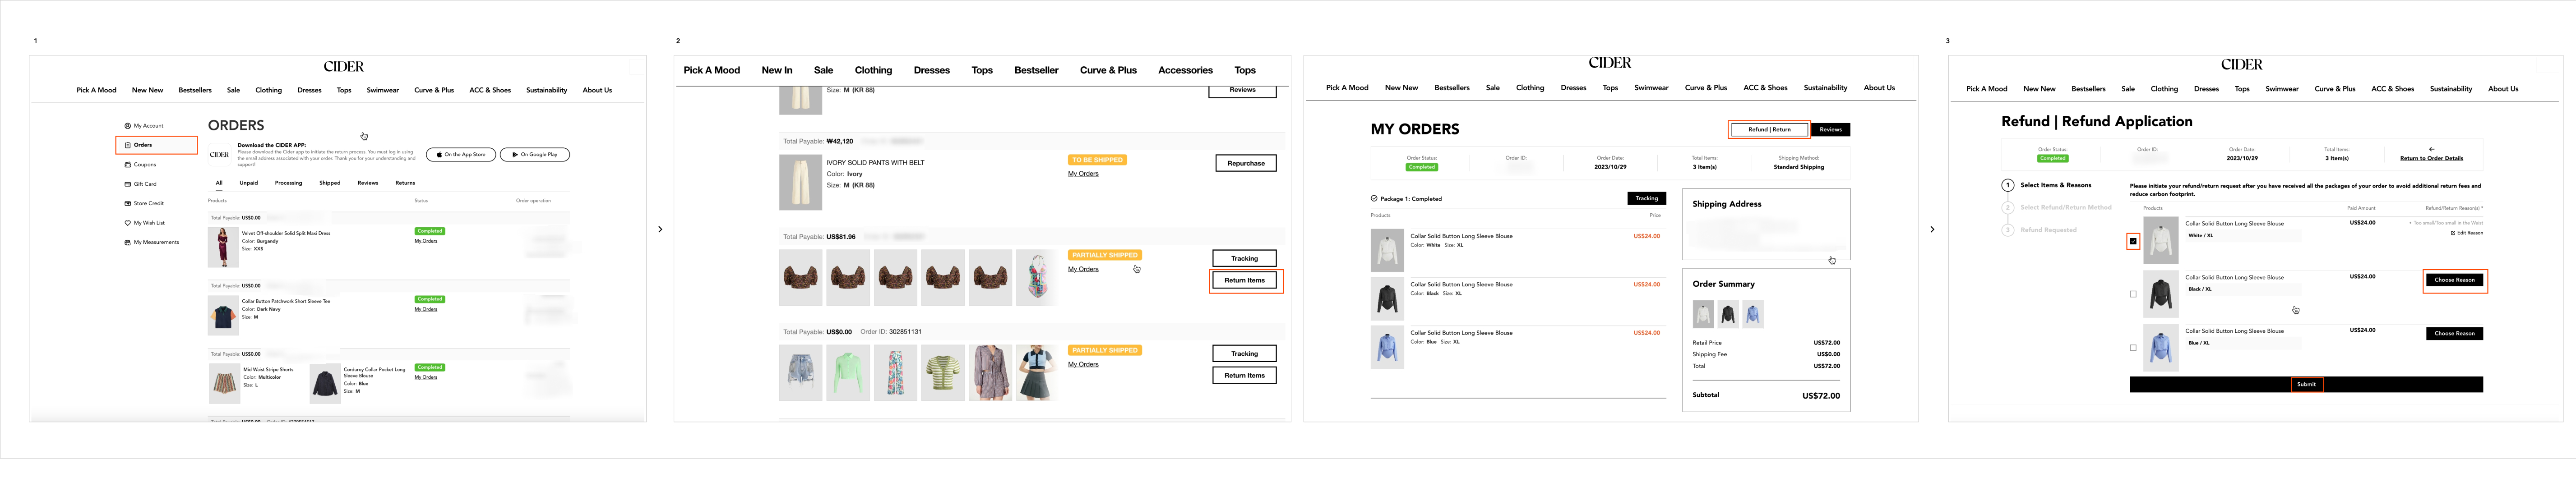Open New In on the second panel navigation

[777, 70]
